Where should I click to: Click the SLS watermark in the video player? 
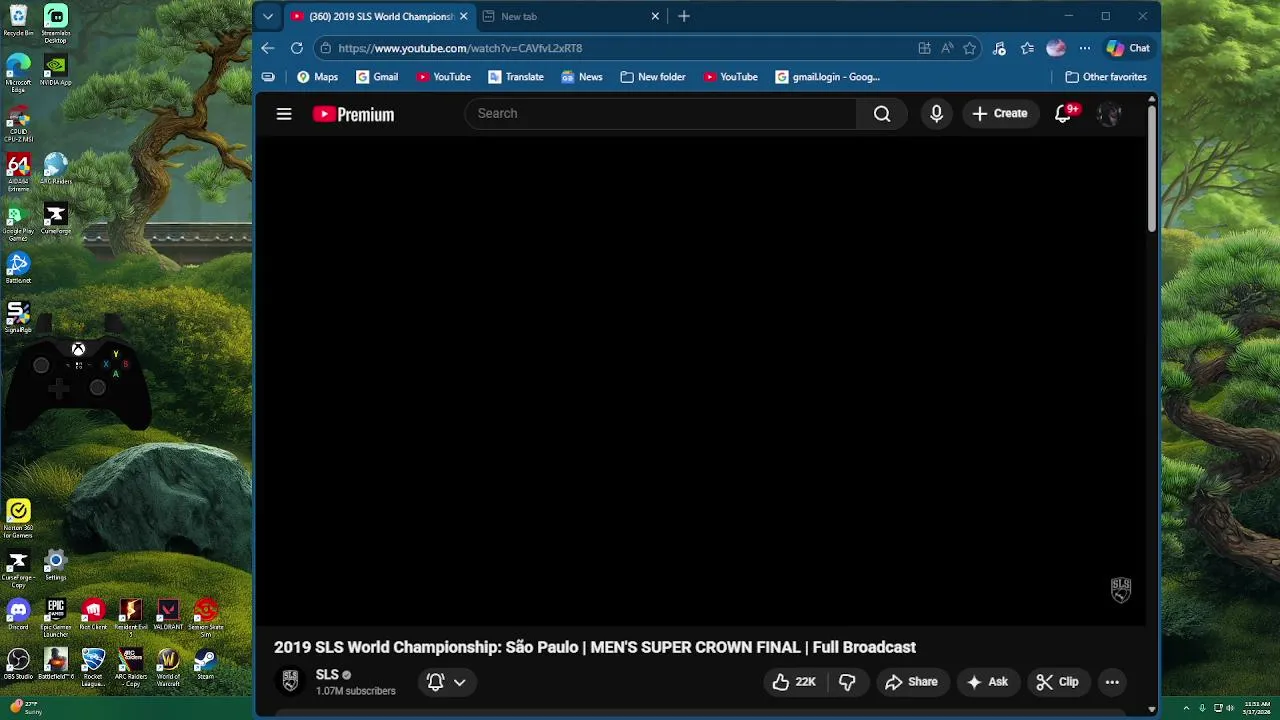(x=1121, y=590)
